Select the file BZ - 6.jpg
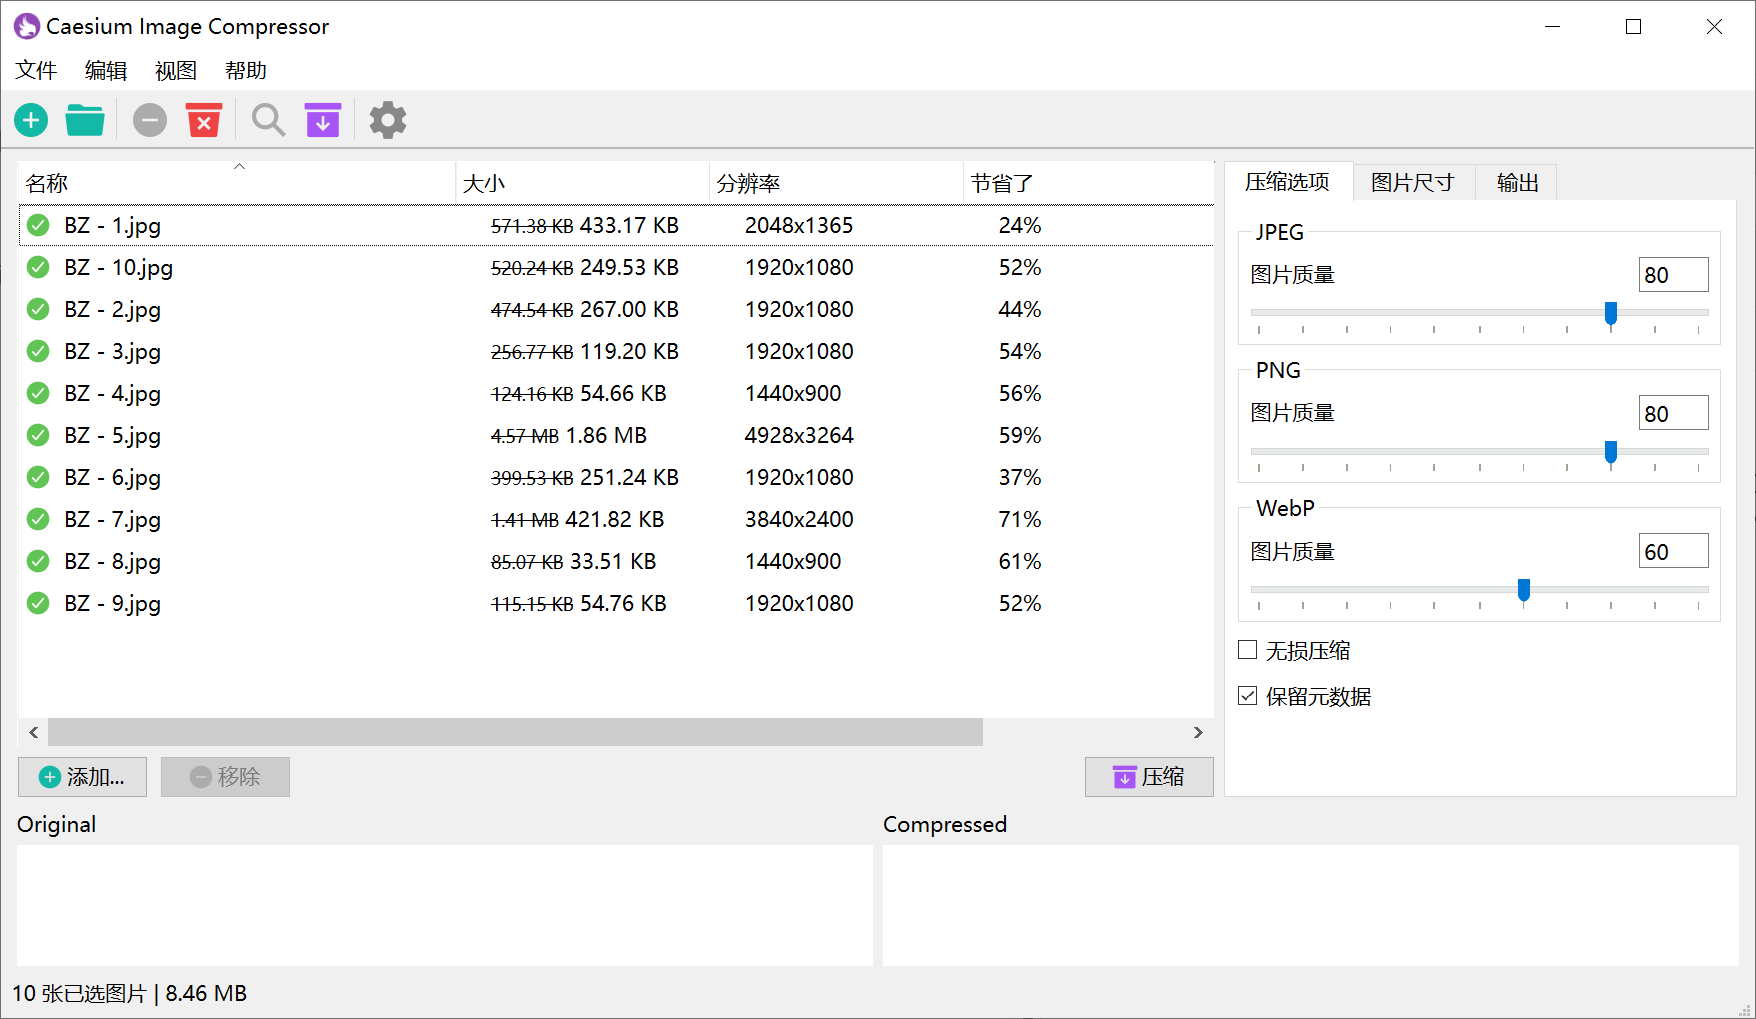The image size is (1756, 1019). click(112, 478)
